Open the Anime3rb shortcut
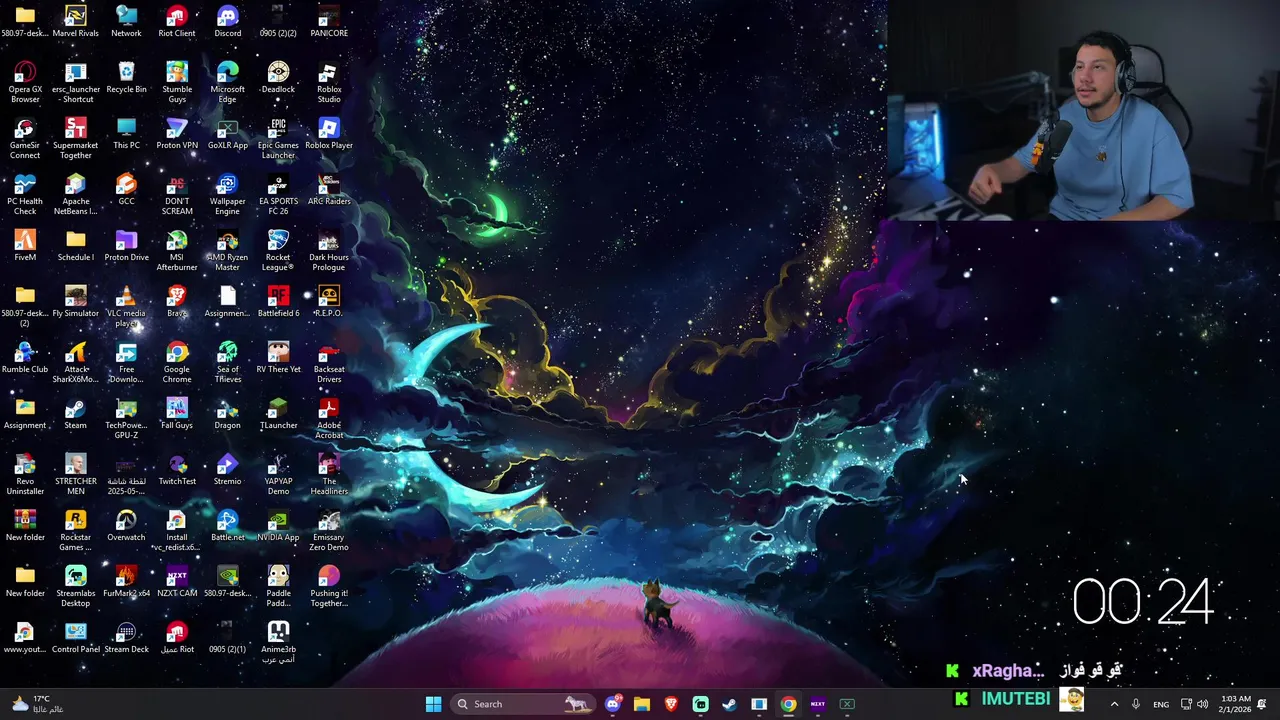The image size is (1280, 720). tap(278, 642)
